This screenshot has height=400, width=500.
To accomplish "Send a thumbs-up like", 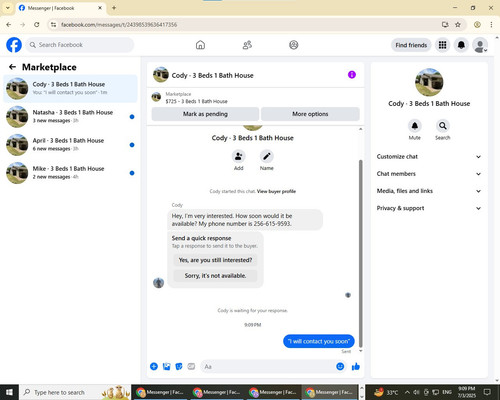I will (356, 367).
